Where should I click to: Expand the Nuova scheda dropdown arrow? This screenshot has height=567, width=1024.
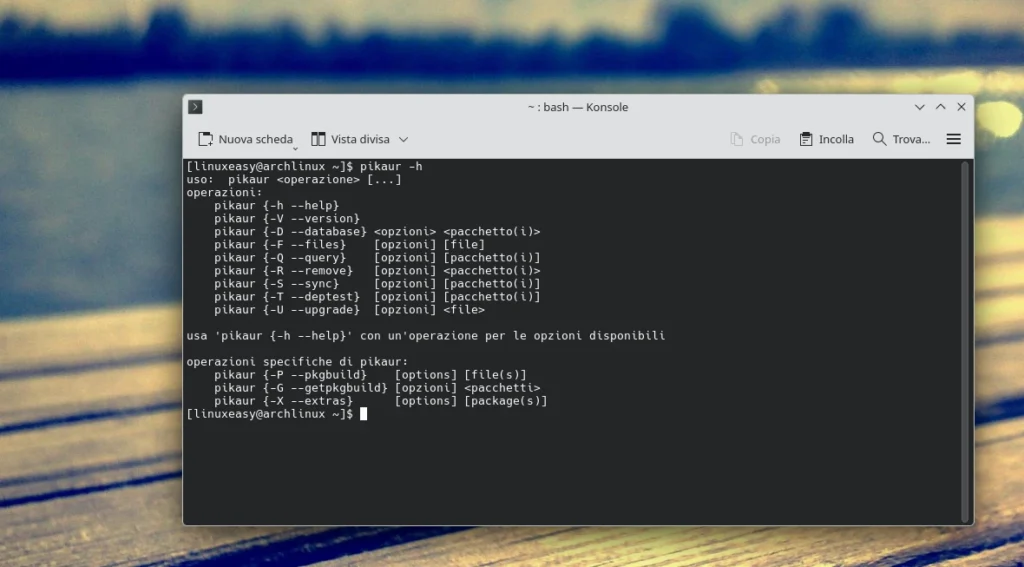(x=295, y=149)
